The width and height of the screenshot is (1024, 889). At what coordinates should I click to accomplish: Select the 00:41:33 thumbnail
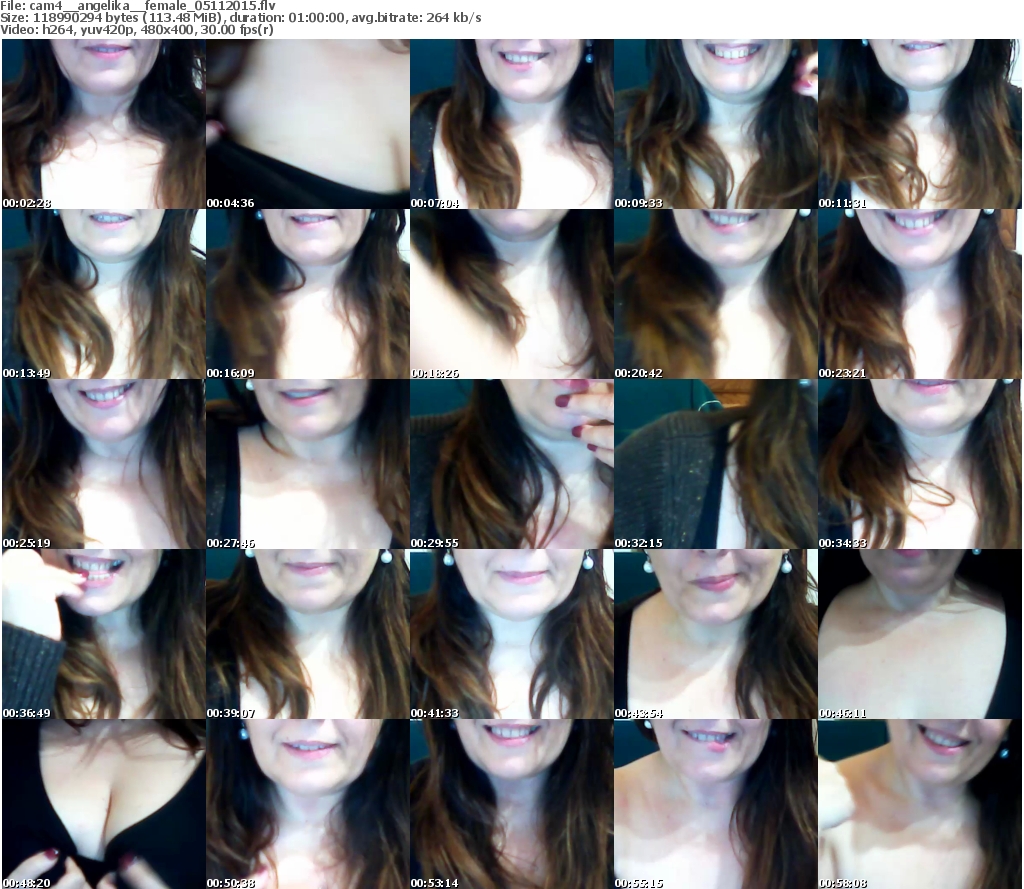click(x=511, y=634)
